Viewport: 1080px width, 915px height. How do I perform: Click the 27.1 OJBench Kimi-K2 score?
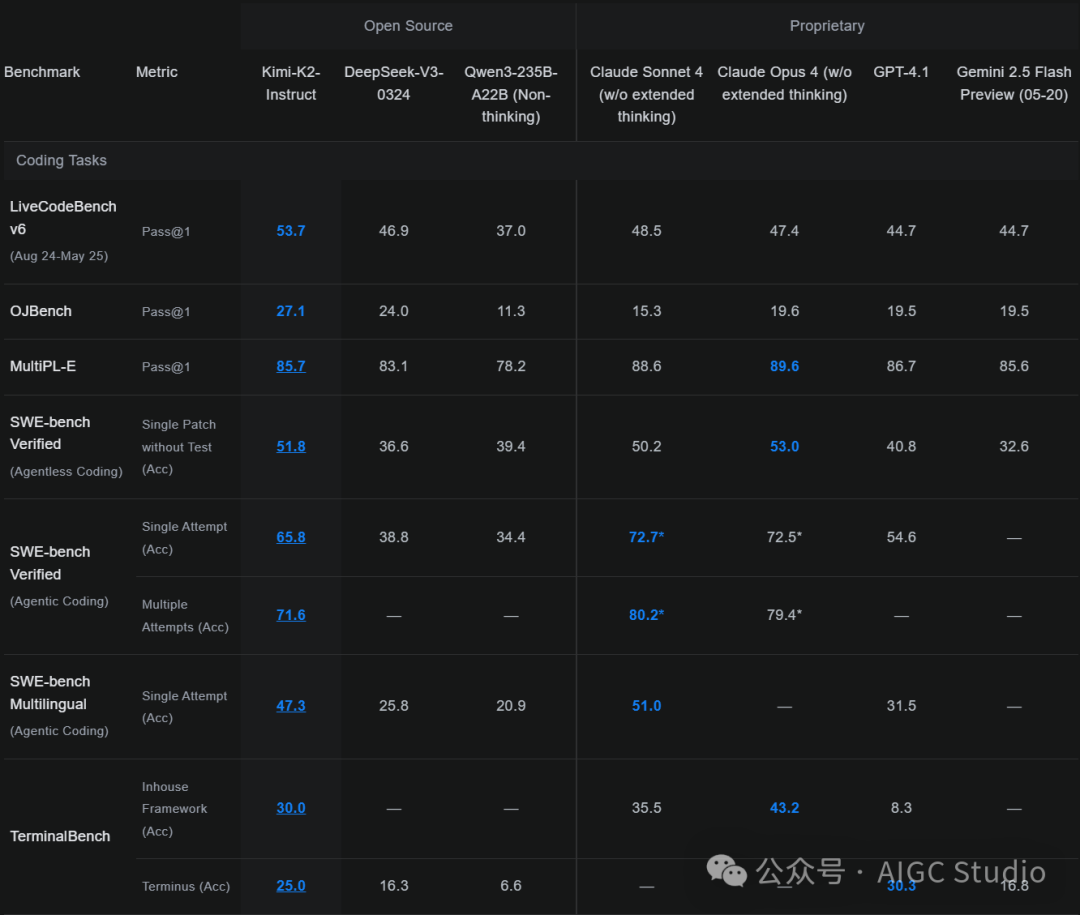[291, 311]
